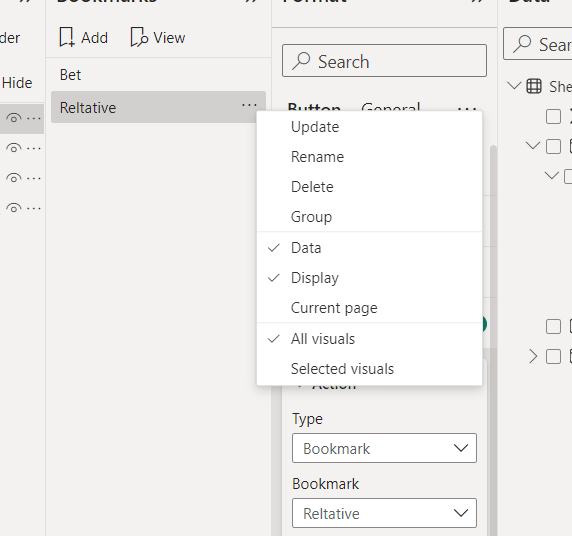Image resolution: width=572 pixels, height=536 pixels.
Task: Click the Data pane Search field
Action: click(x=537, y=44)
